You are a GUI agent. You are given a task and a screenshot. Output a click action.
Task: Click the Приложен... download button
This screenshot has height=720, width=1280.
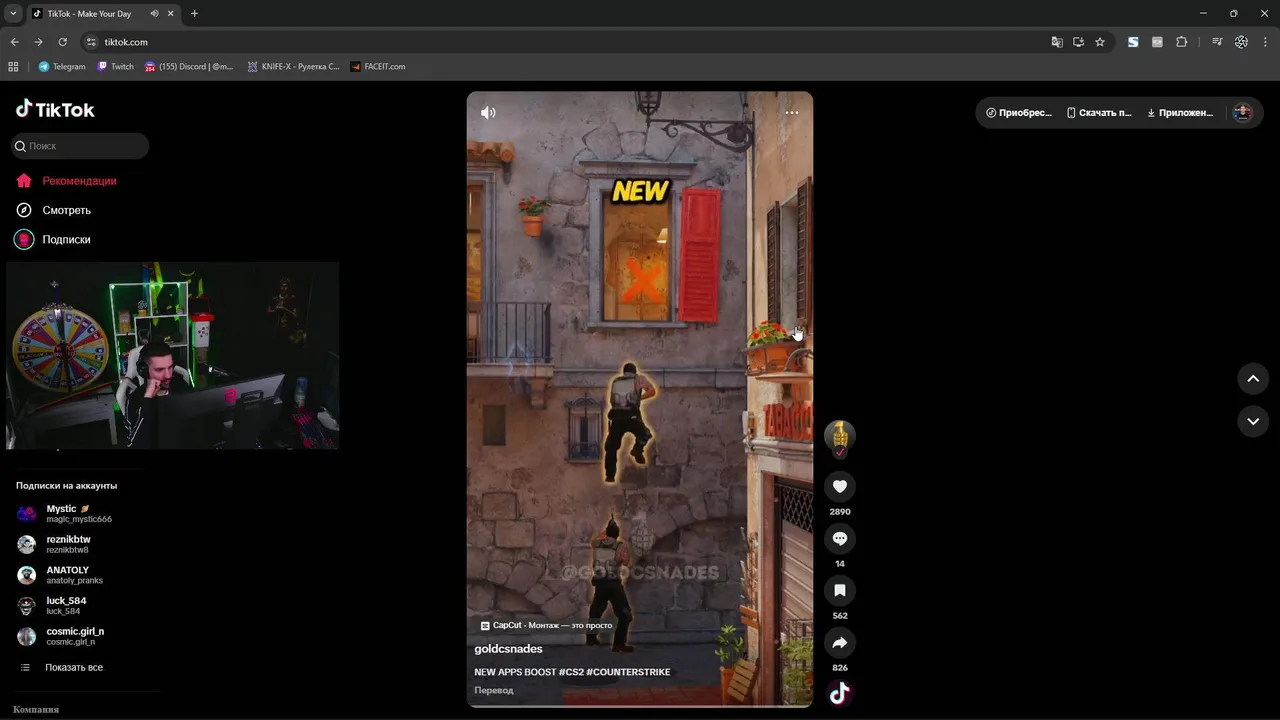pyautogui.click(x=1180, y=113)
